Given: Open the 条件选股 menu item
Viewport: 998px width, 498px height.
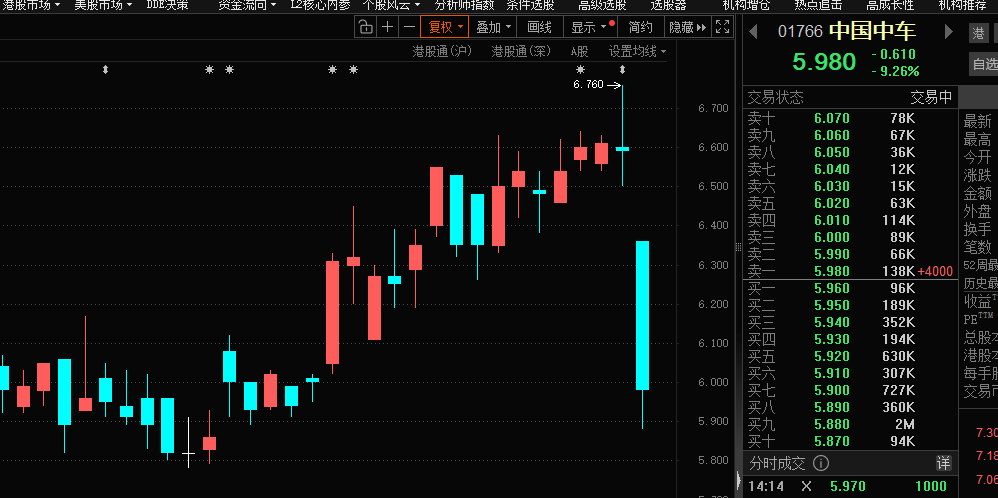Looking at the screenshot, I should [530, 5].
